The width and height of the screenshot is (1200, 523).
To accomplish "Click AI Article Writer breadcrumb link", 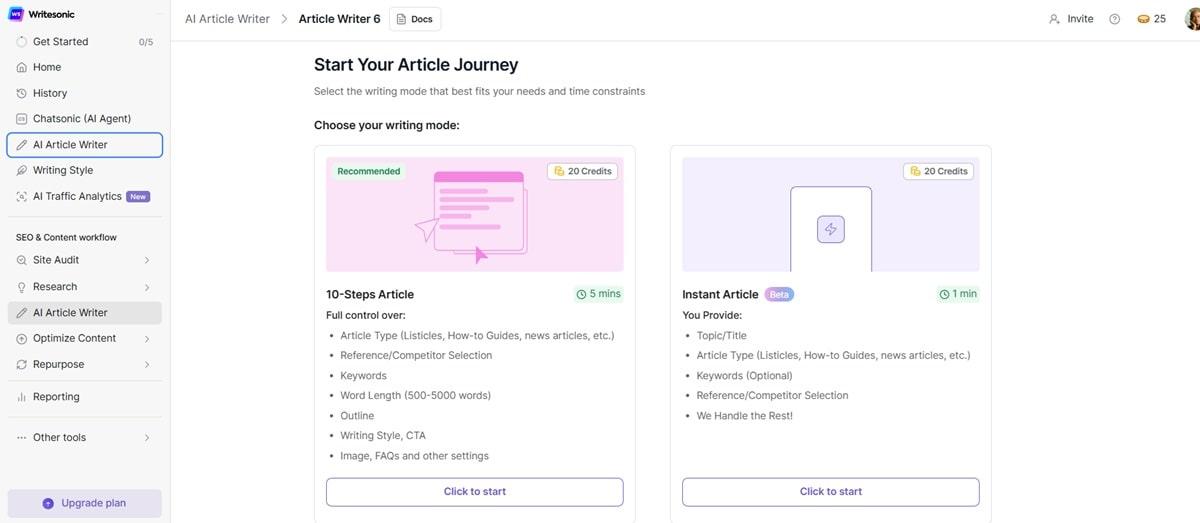I will tap(227, 19).
